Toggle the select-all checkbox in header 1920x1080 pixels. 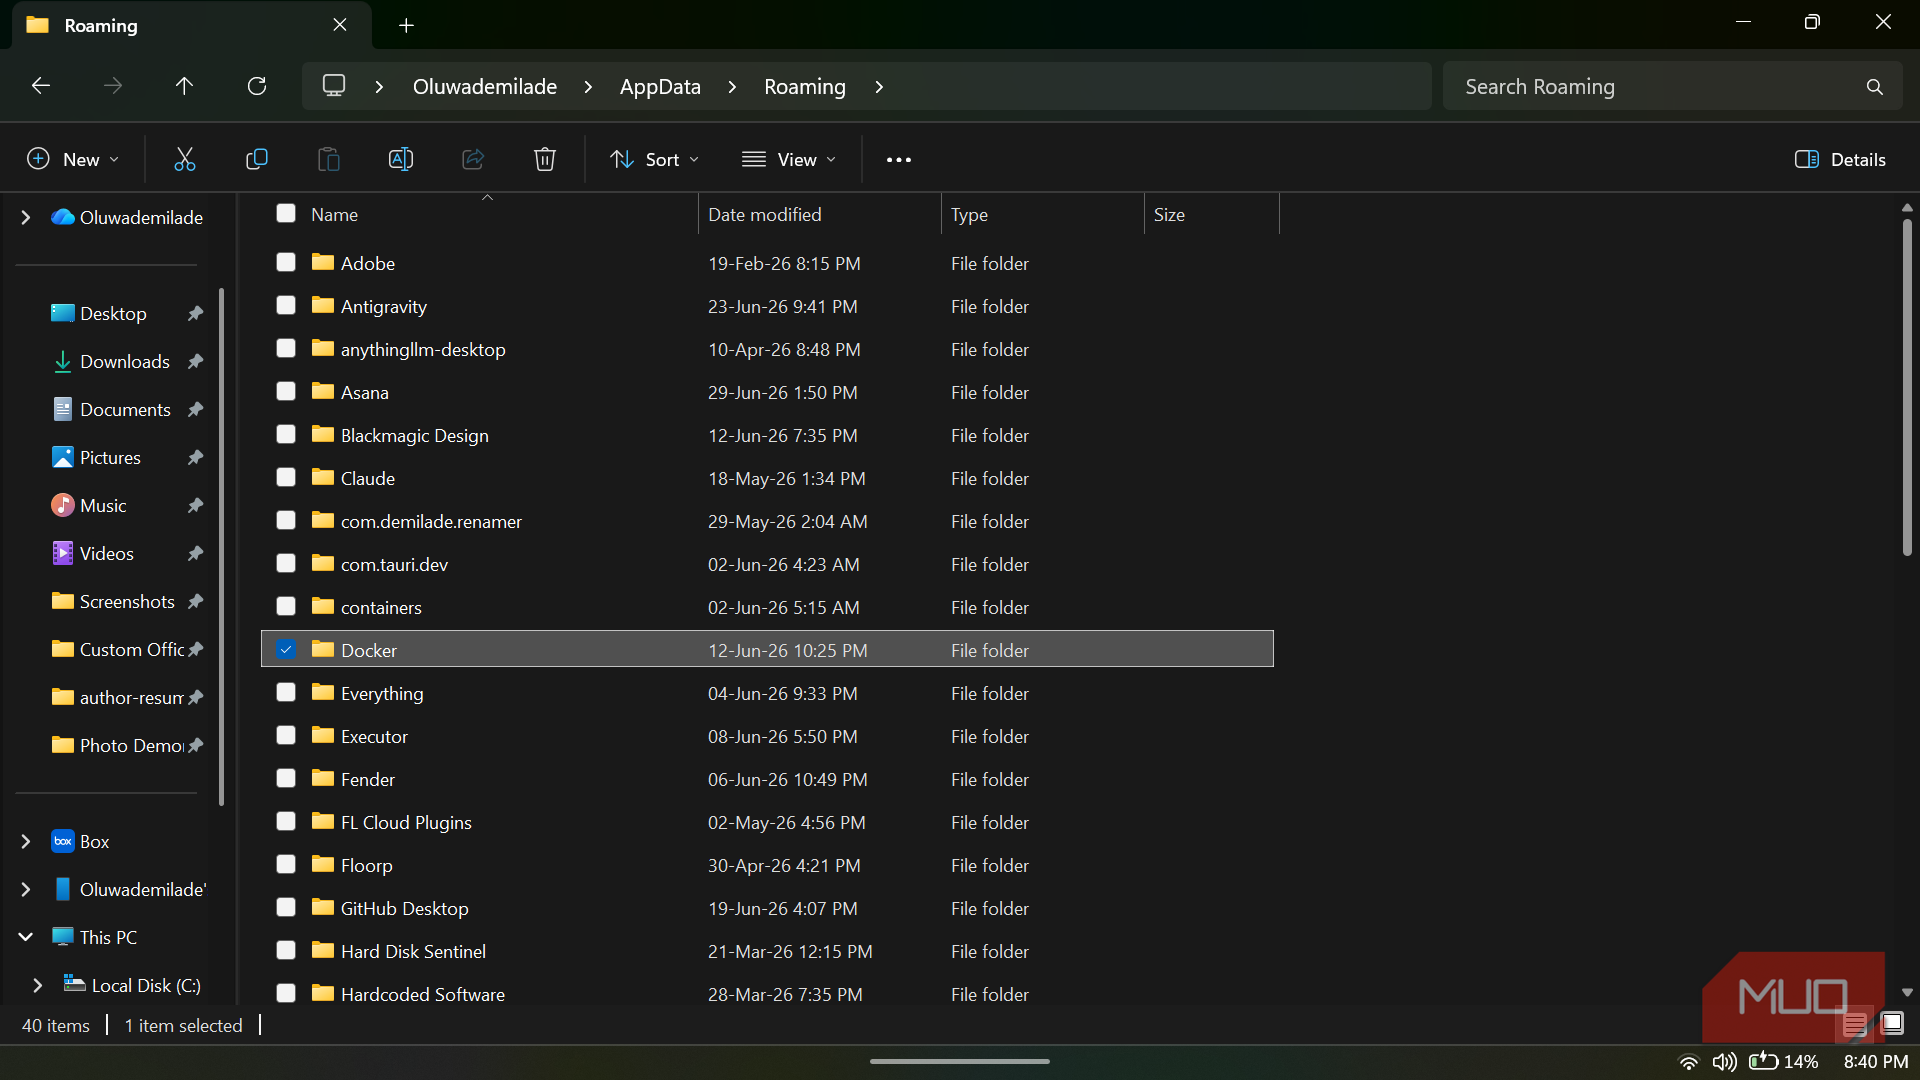click(286, 214)
